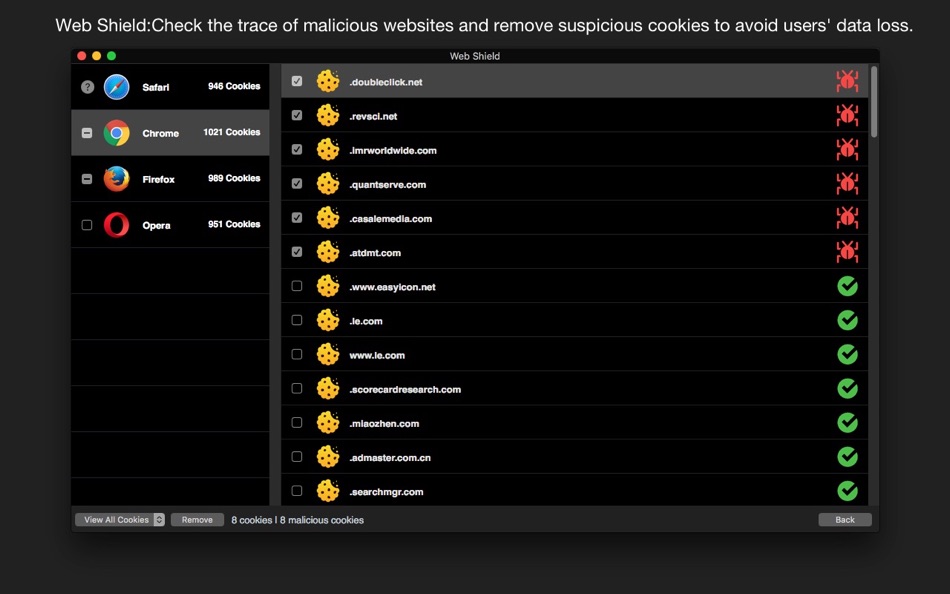Click the cookie icon for .atdmt.com
950x594 pixels.
coord(328,252)
